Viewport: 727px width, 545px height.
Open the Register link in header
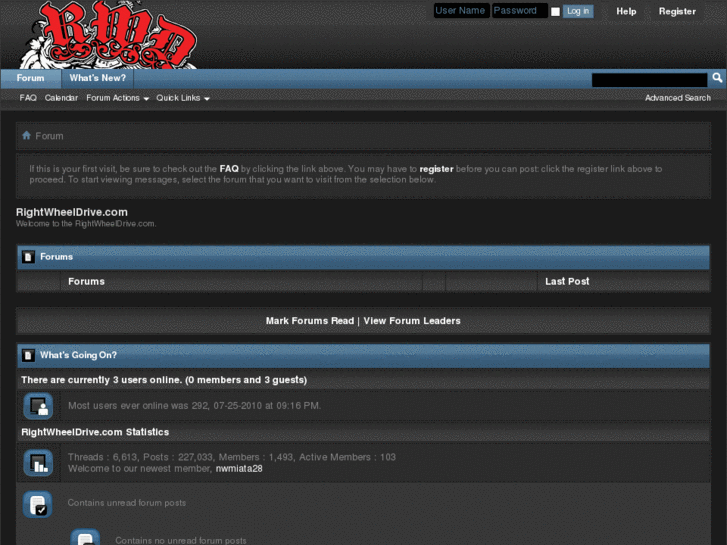[x=677, y=12]
